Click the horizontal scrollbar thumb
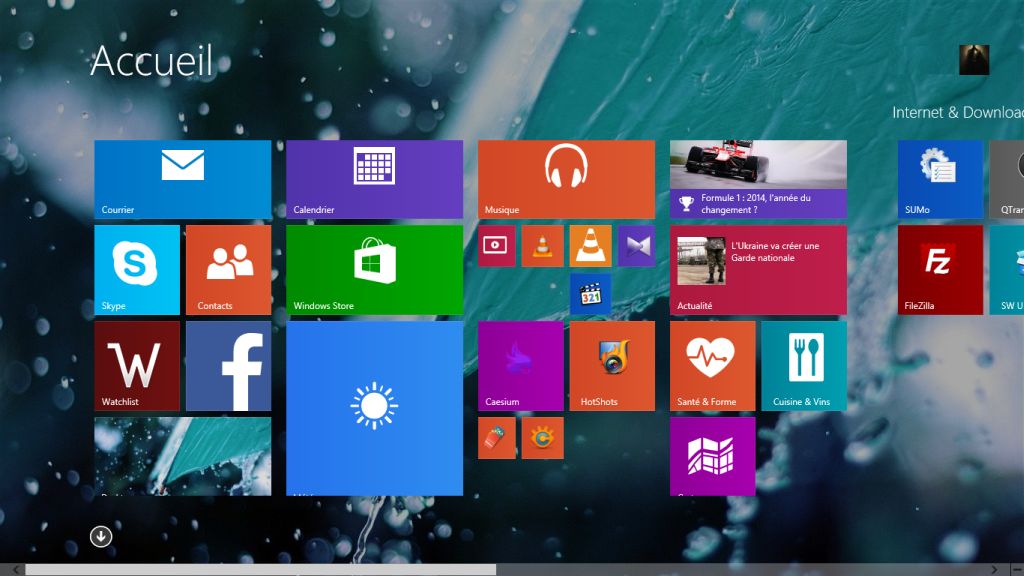Screen dimensions: 1024x576 click(261, 570)
